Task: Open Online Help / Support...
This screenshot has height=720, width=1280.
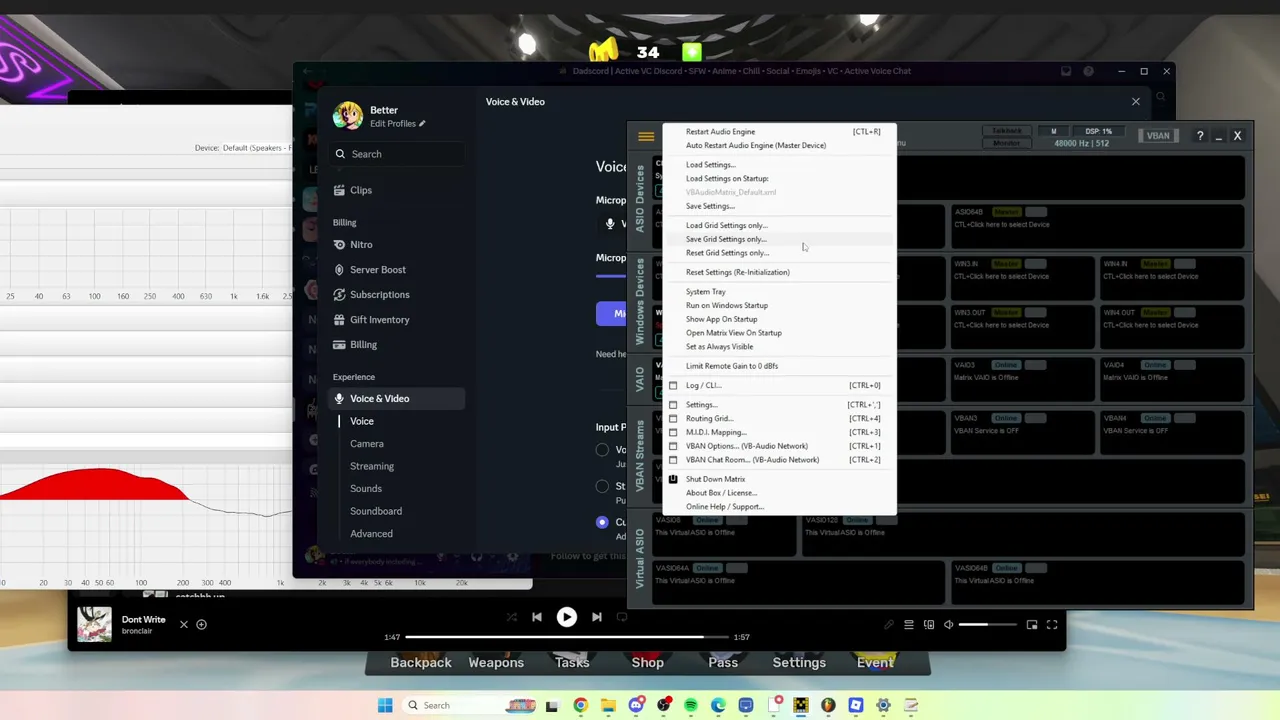Action: click(725, 507)
